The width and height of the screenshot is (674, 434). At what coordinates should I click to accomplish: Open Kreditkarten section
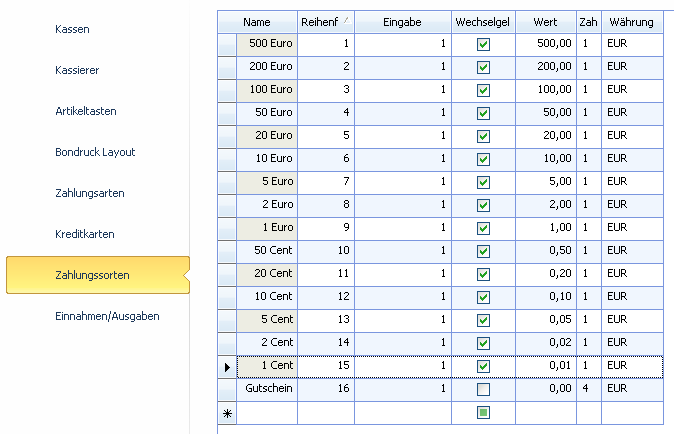(x=85, y=234)
